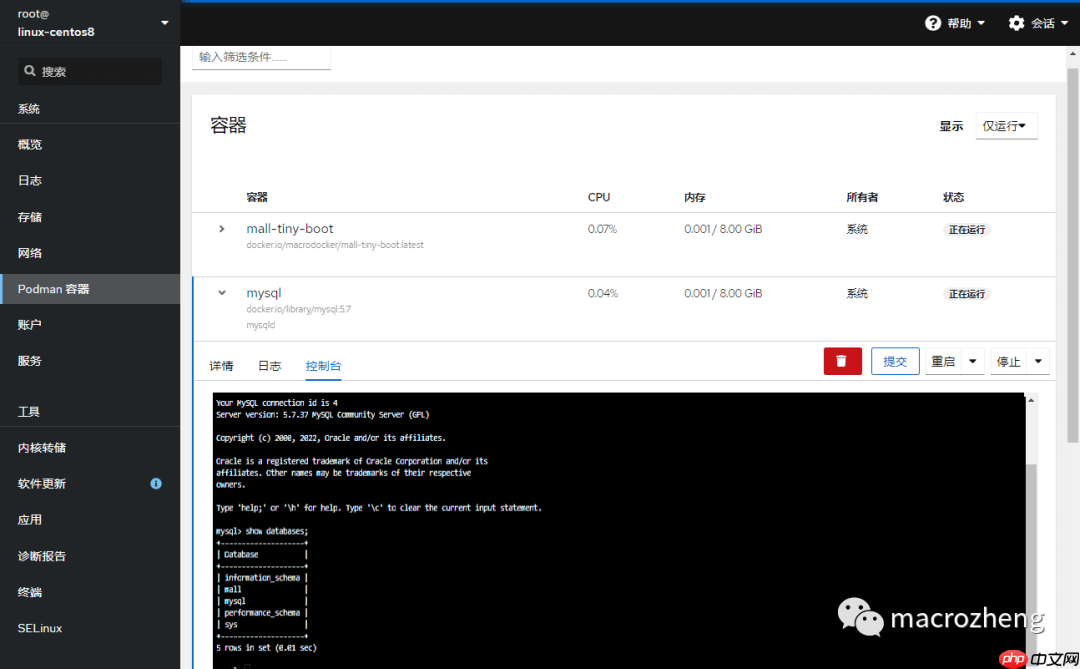Navigate to 终端 in the sidebar
Viewport: 1080px width, 669px height.
28,591
